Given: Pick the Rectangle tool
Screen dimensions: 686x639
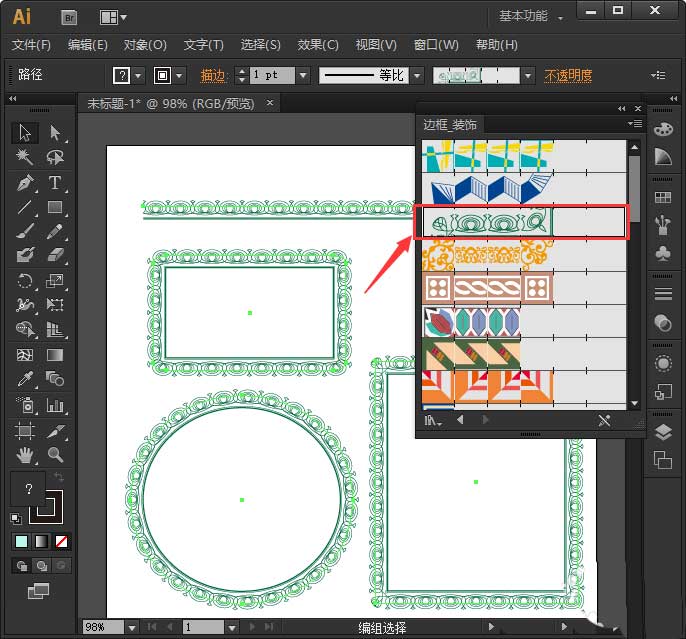Looking at the screenshot, I should click(x=55, y=207).
